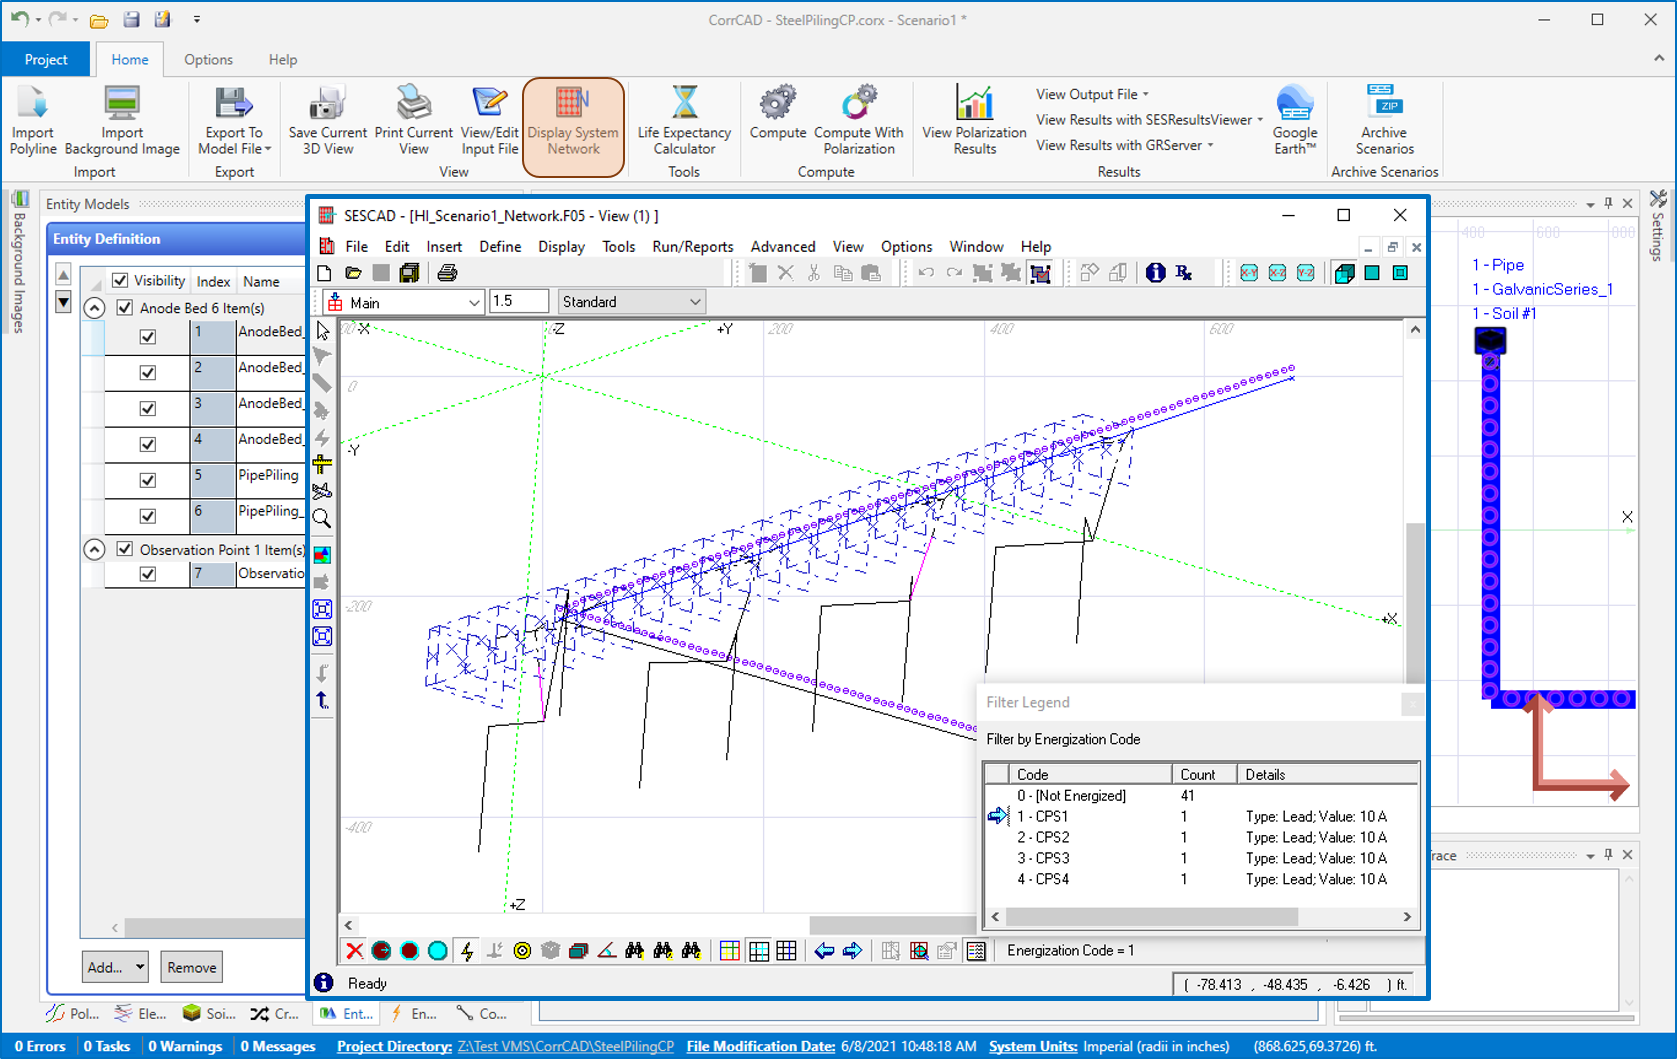Select X-Y plane view icon
The image size is (1677, 1059).
coord(1249,272)
